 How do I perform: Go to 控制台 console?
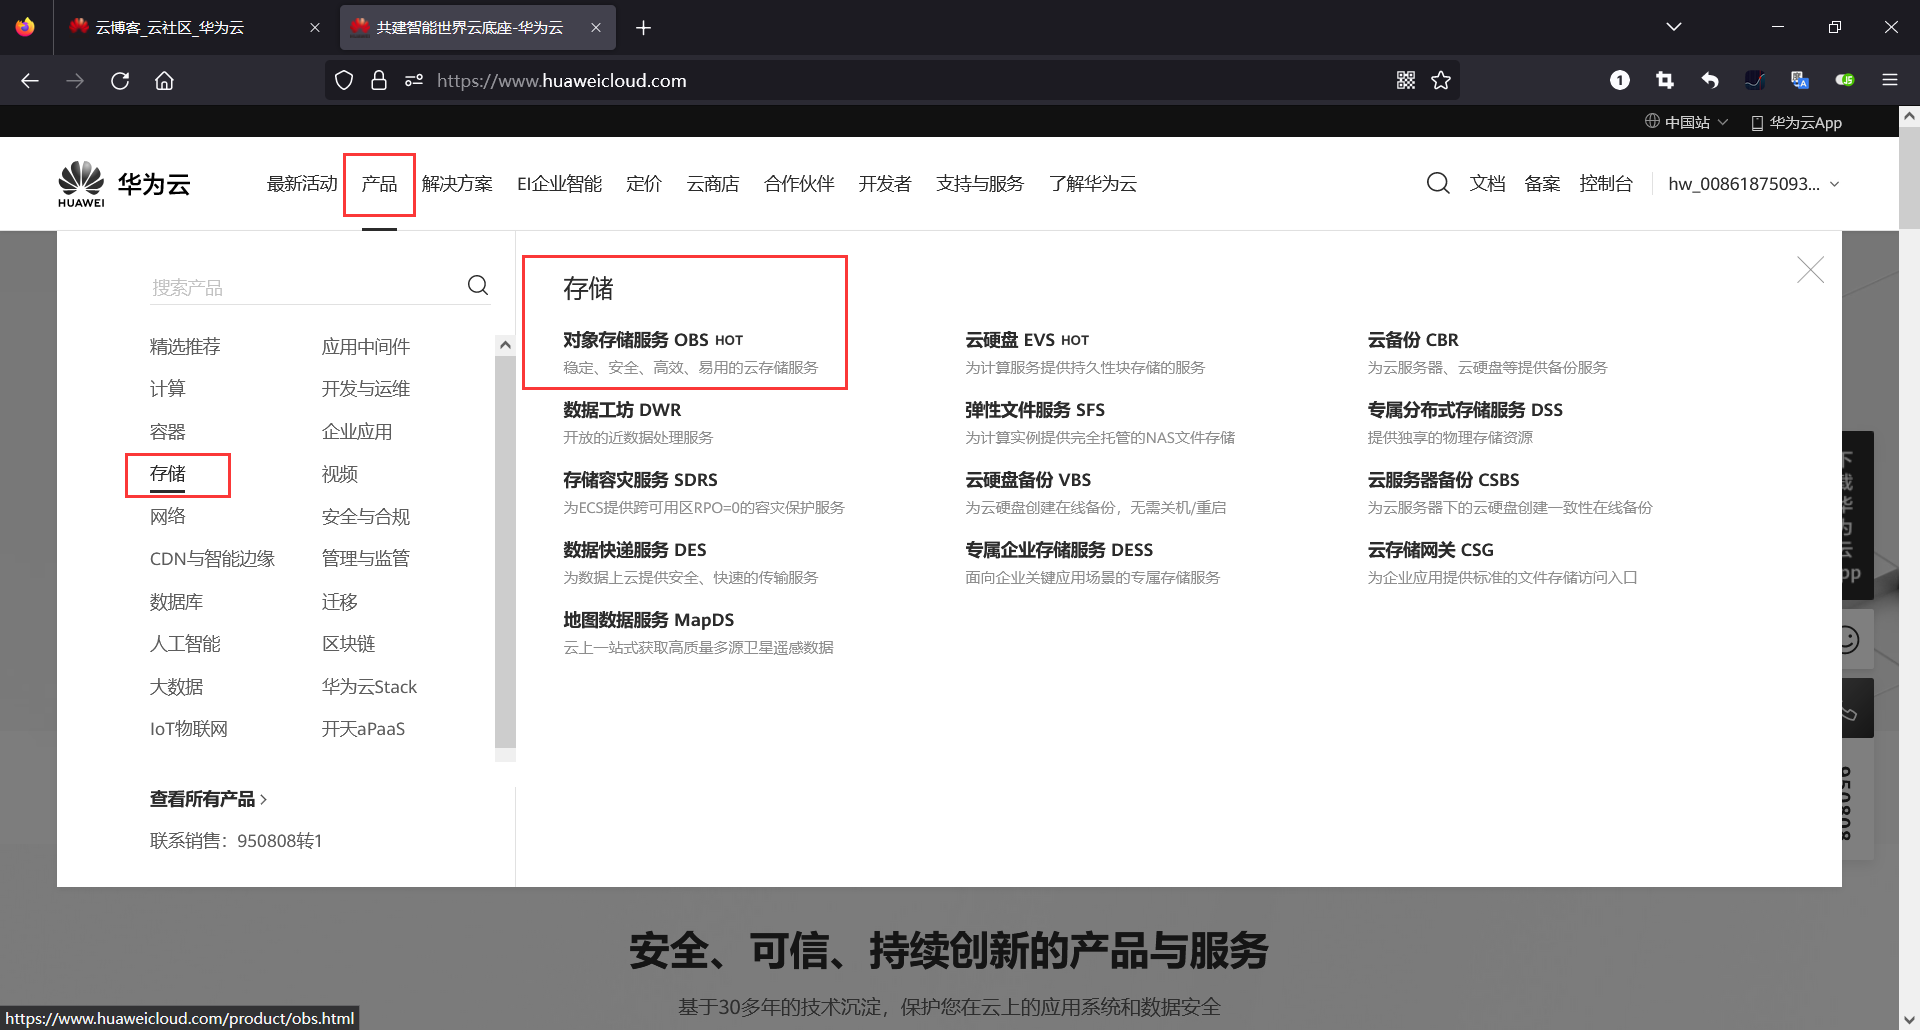pyautogui.click(x=1606, y=183)
